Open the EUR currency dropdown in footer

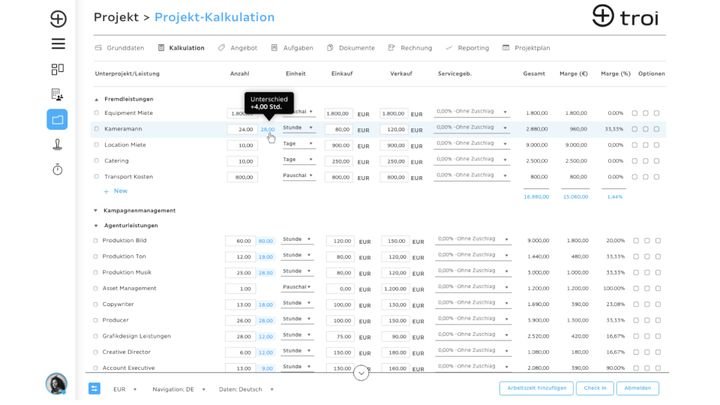(125, 389)
